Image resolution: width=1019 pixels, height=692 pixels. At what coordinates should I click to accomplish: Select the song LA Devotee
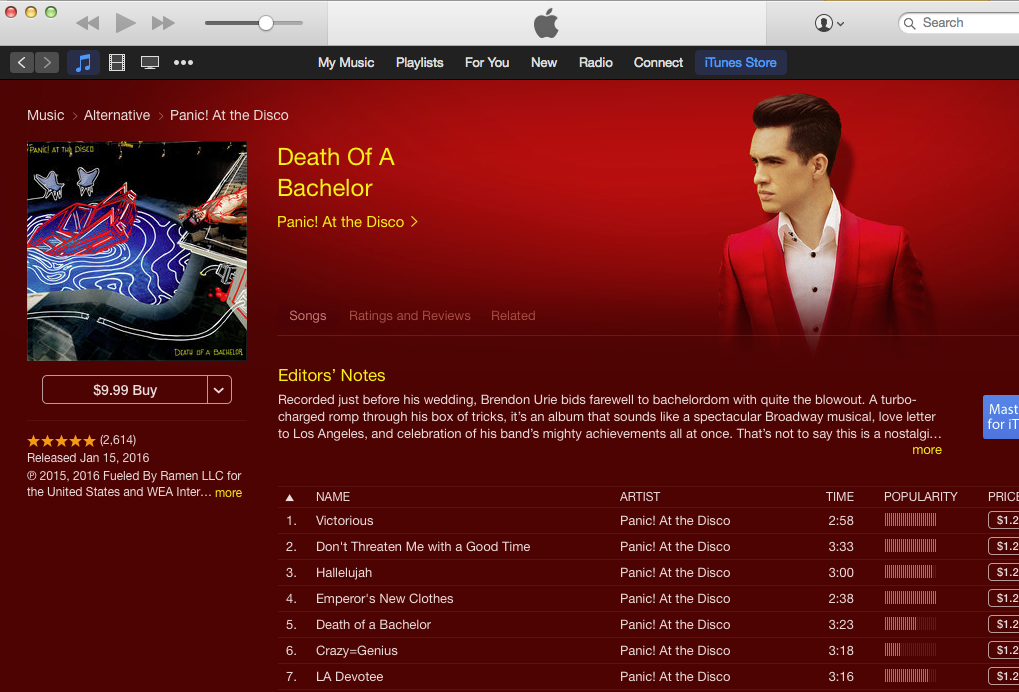350,676
